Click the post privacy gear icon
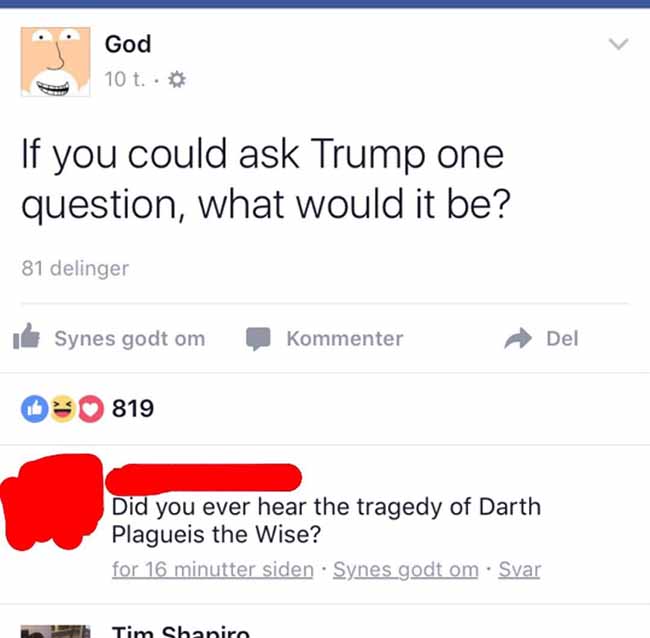This screenshot has height=638, width=650. (x=177, y=79)
